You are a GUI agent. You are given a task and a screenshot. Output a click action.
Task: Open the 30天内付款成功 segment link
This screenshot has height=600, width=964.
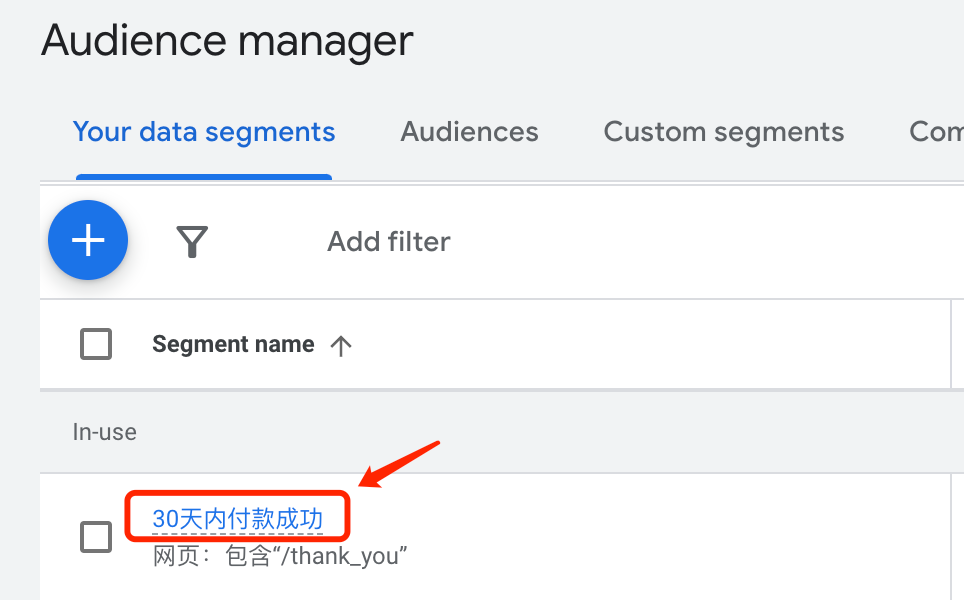pos(237,518)
